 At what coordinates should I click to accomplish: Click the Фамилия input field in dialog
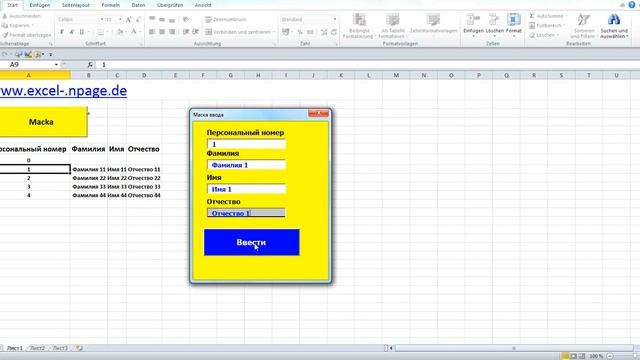coord(247,165)
